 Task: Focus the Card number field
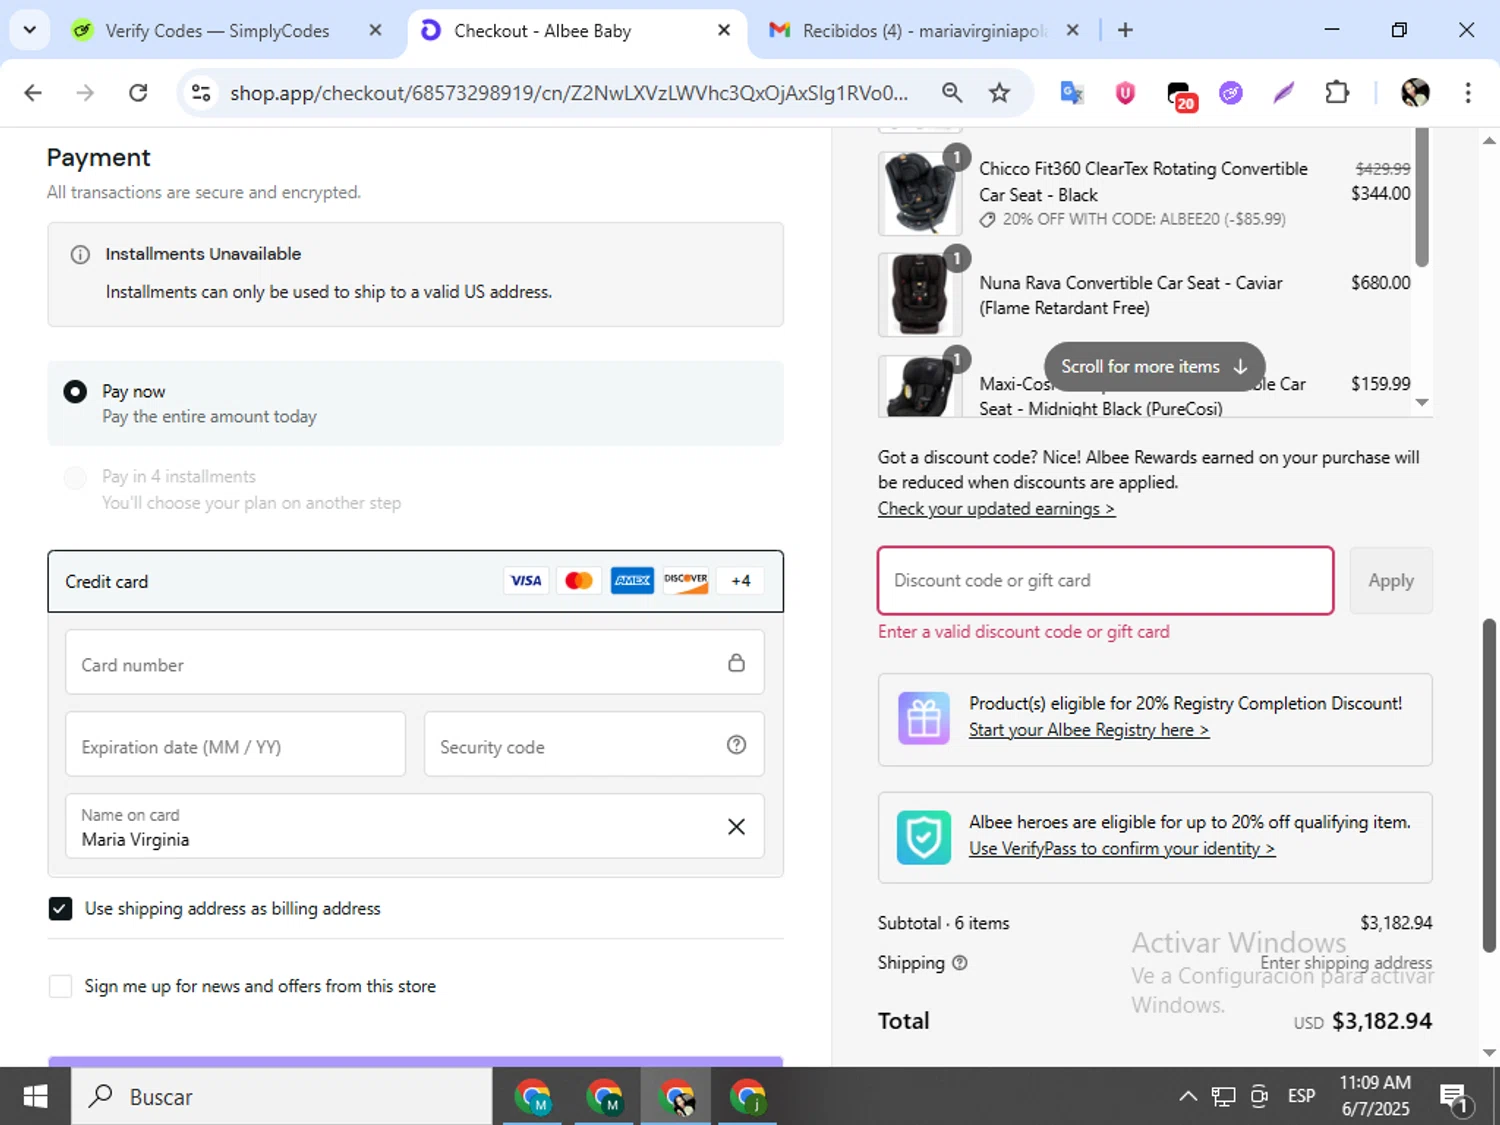(415, 663)
